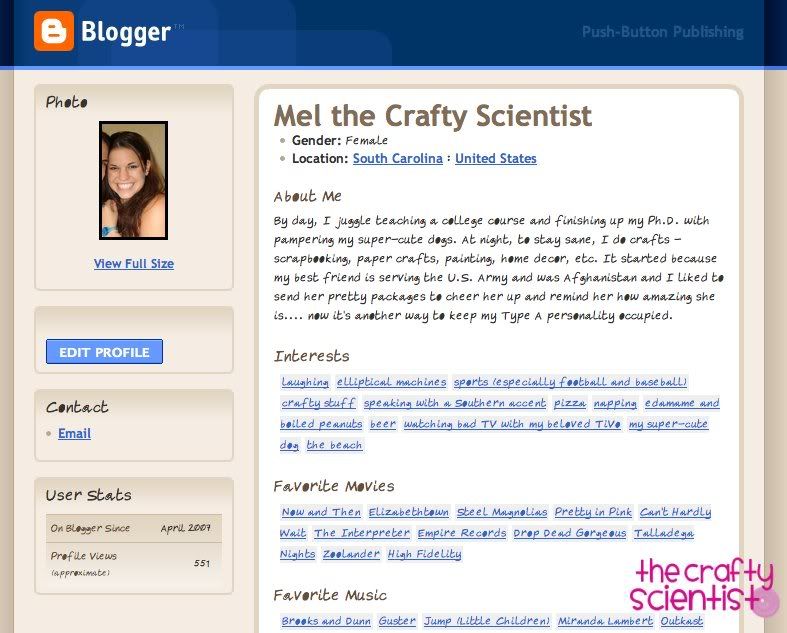Click the crafty stuff interest link
This screenshot has height=633, width=787.
coord(318,403)
